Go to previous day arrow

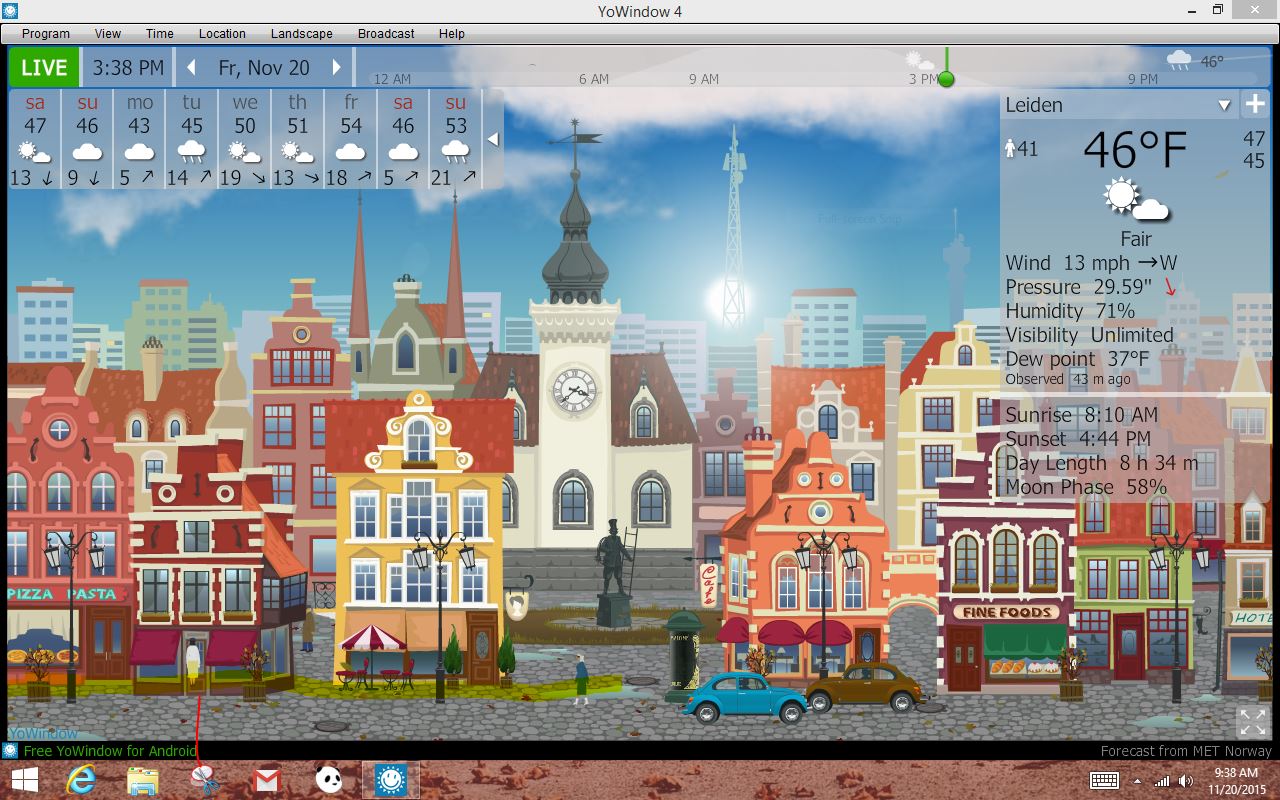(x=192, y=68)
